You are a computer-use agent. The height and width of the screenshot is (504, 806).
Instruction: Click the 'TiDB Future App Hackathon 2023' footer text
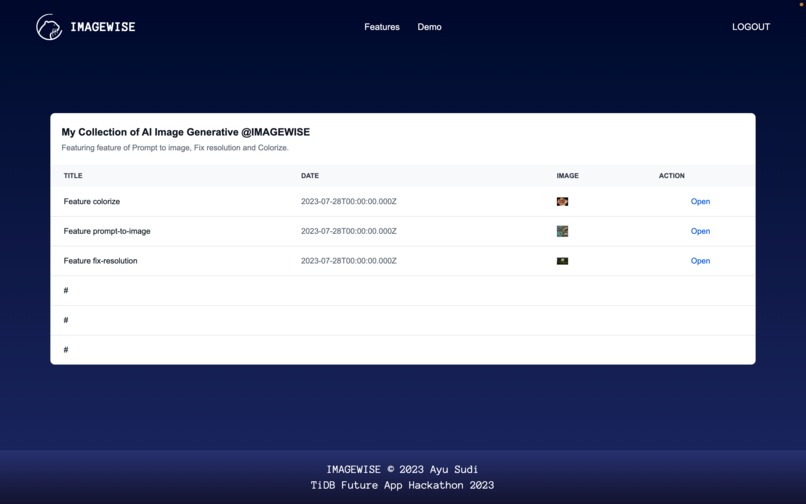[402, 485]
